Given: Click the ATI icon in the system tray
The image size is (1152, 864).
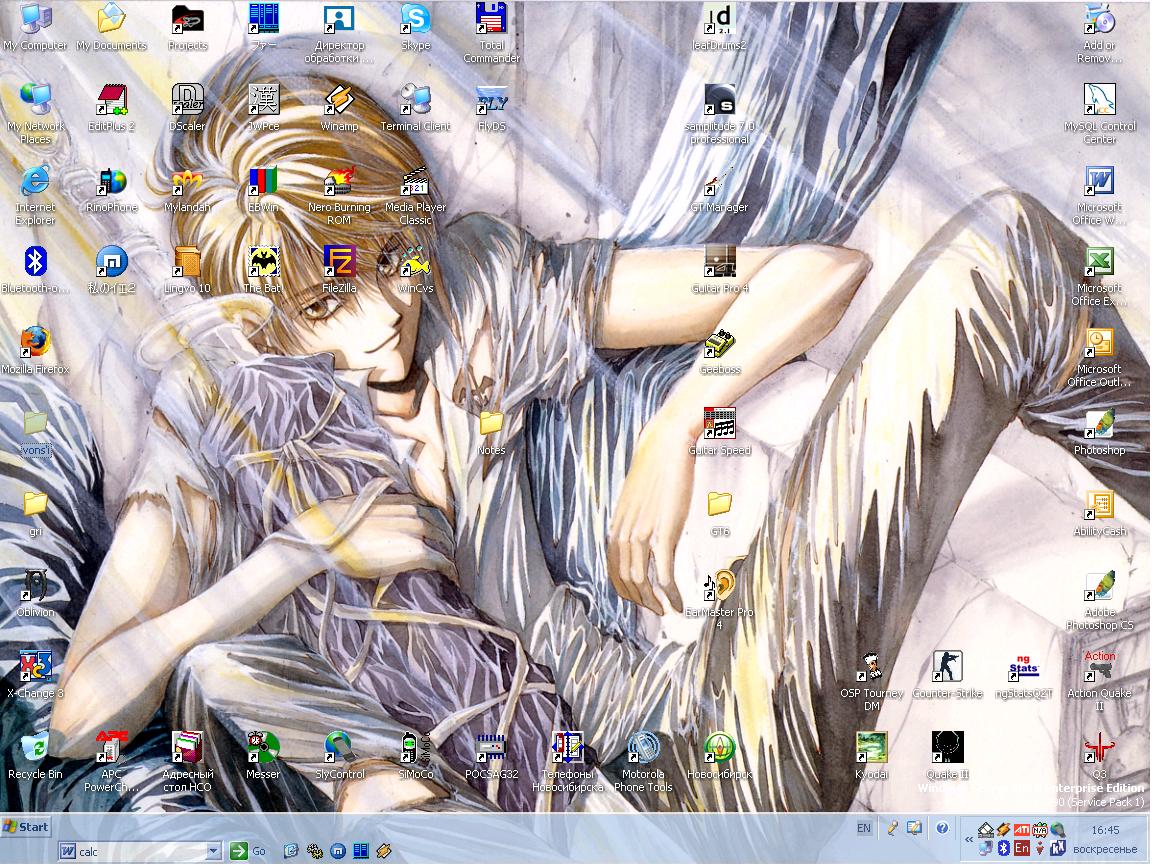Looking at the screenshot, I should coord(1021,830).
